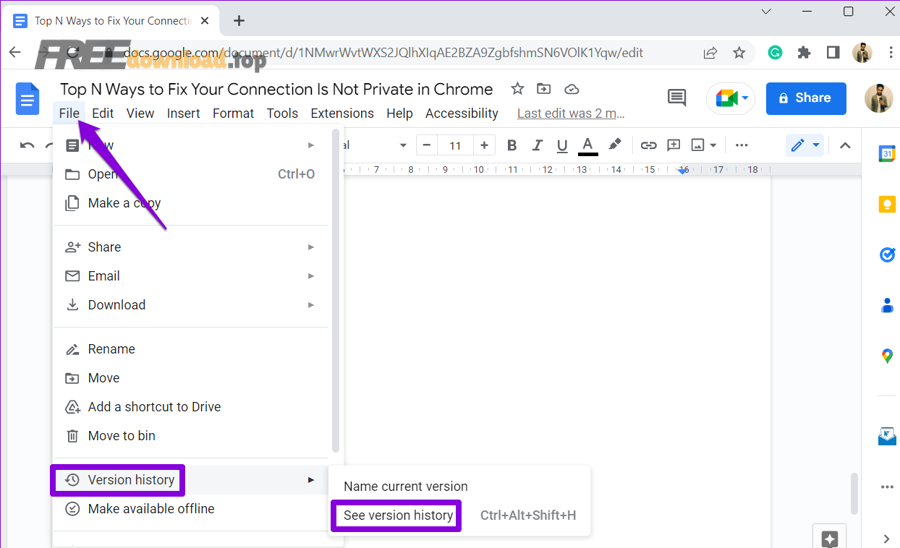Image resolution: width=900 pixels, height=548 pixels.
Task: Toggle bold formatting
Action: [x=511, y=145]
